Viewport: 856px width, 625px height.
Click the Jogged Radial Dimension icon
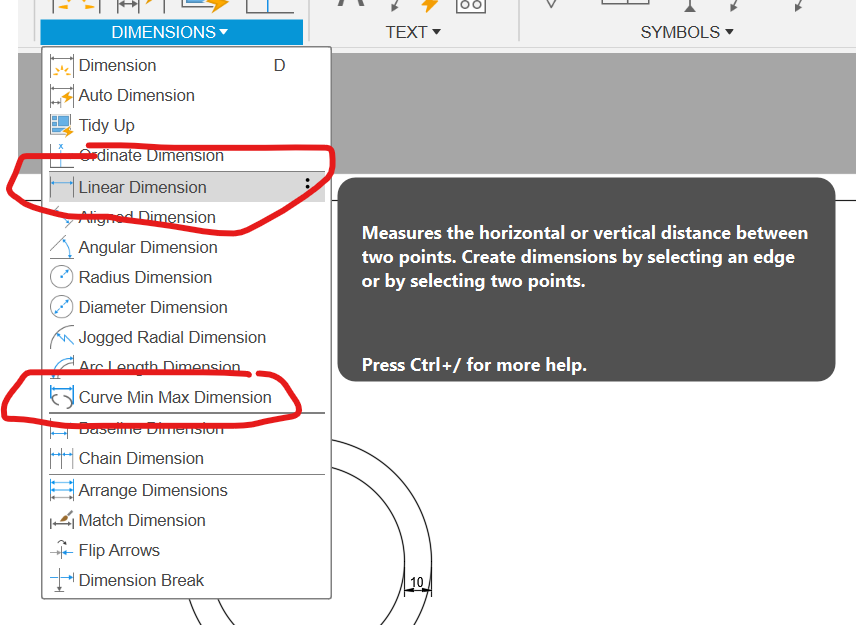61,337
